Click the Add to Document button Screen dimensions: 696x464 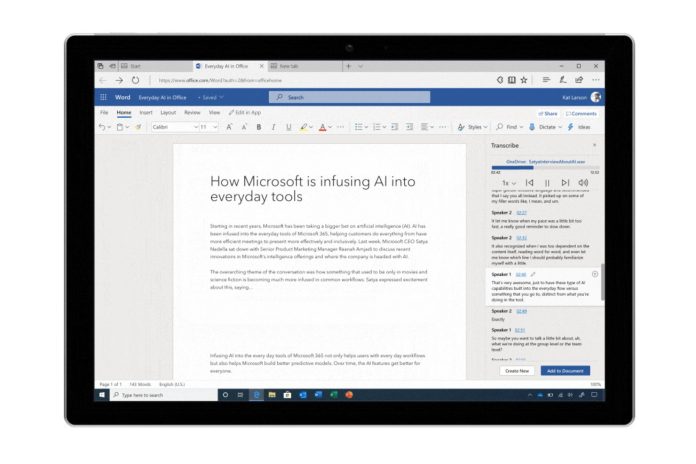(x=565, y=371)
